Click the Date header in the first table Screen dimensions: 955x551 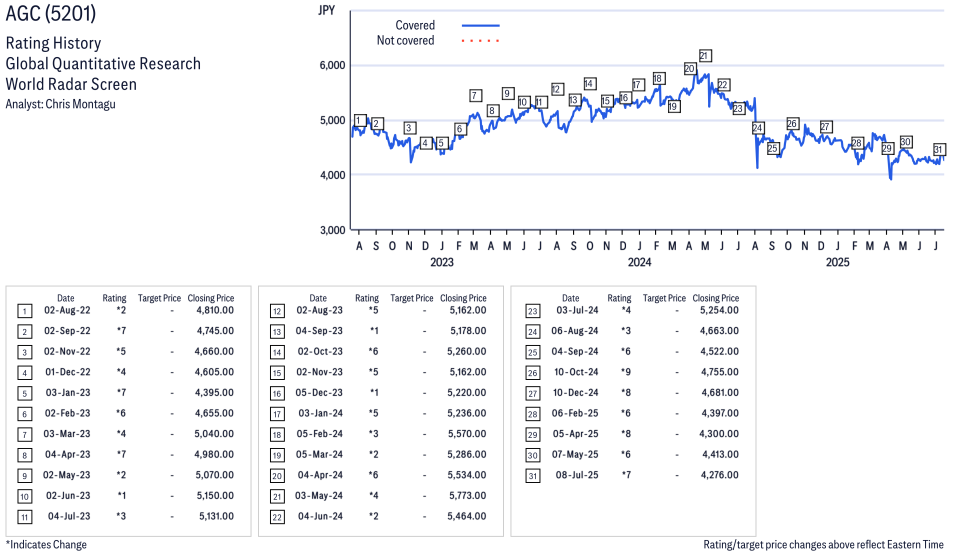[x=66, y=298]
